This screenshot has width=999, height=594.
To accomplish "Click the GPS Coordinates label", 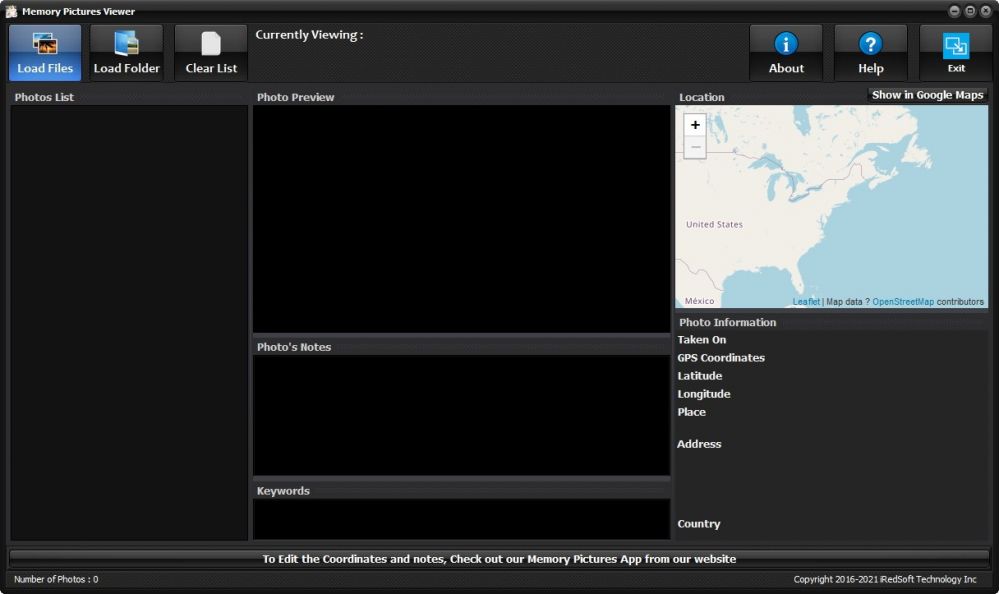I will [x=721, y=358].
